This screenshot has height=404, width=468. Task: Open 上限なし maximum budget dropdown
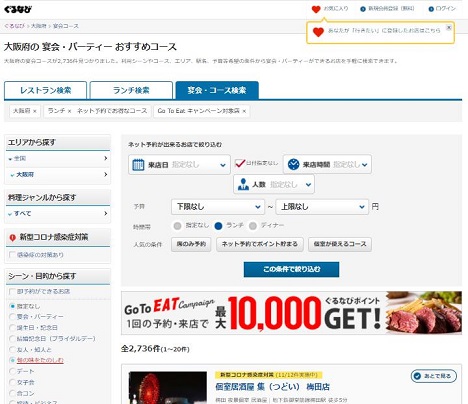(x=322, y=207)
